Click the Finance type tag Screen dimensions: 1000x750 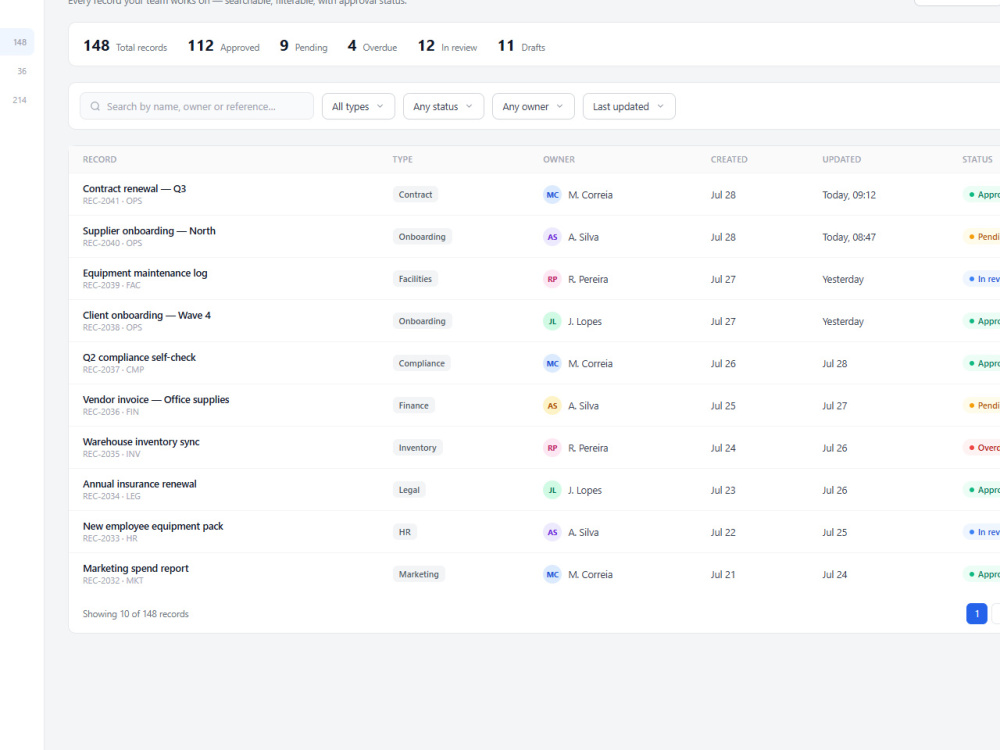click(414, 406)
